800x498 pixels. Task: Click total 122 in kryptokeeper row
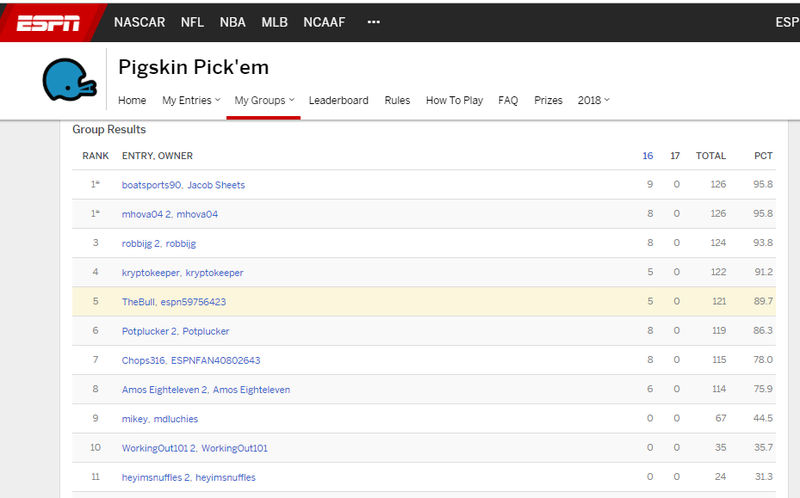718,272
